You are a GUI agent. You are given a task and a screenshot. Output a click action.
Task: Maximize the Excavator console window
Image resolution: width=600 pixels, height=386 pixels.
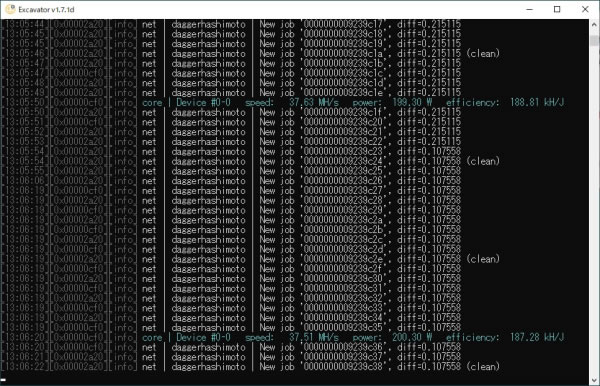[557, 10]
